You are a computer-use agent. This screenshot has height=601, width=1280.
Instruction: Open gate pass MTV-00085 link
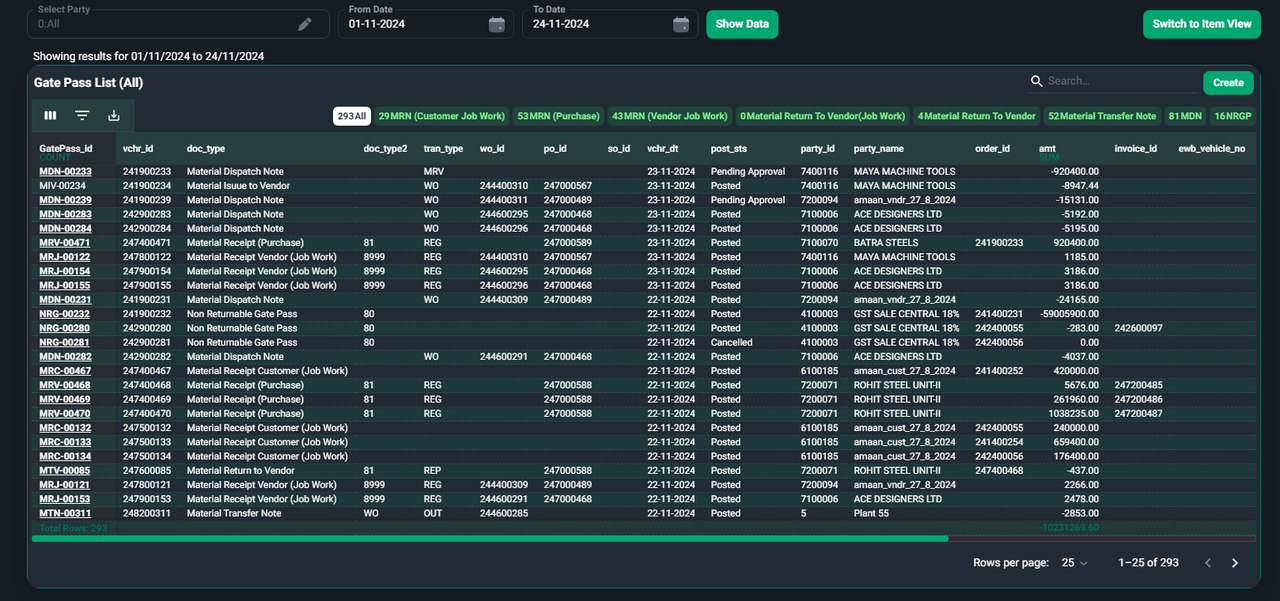pyautogui.click(x=65, y=470)
